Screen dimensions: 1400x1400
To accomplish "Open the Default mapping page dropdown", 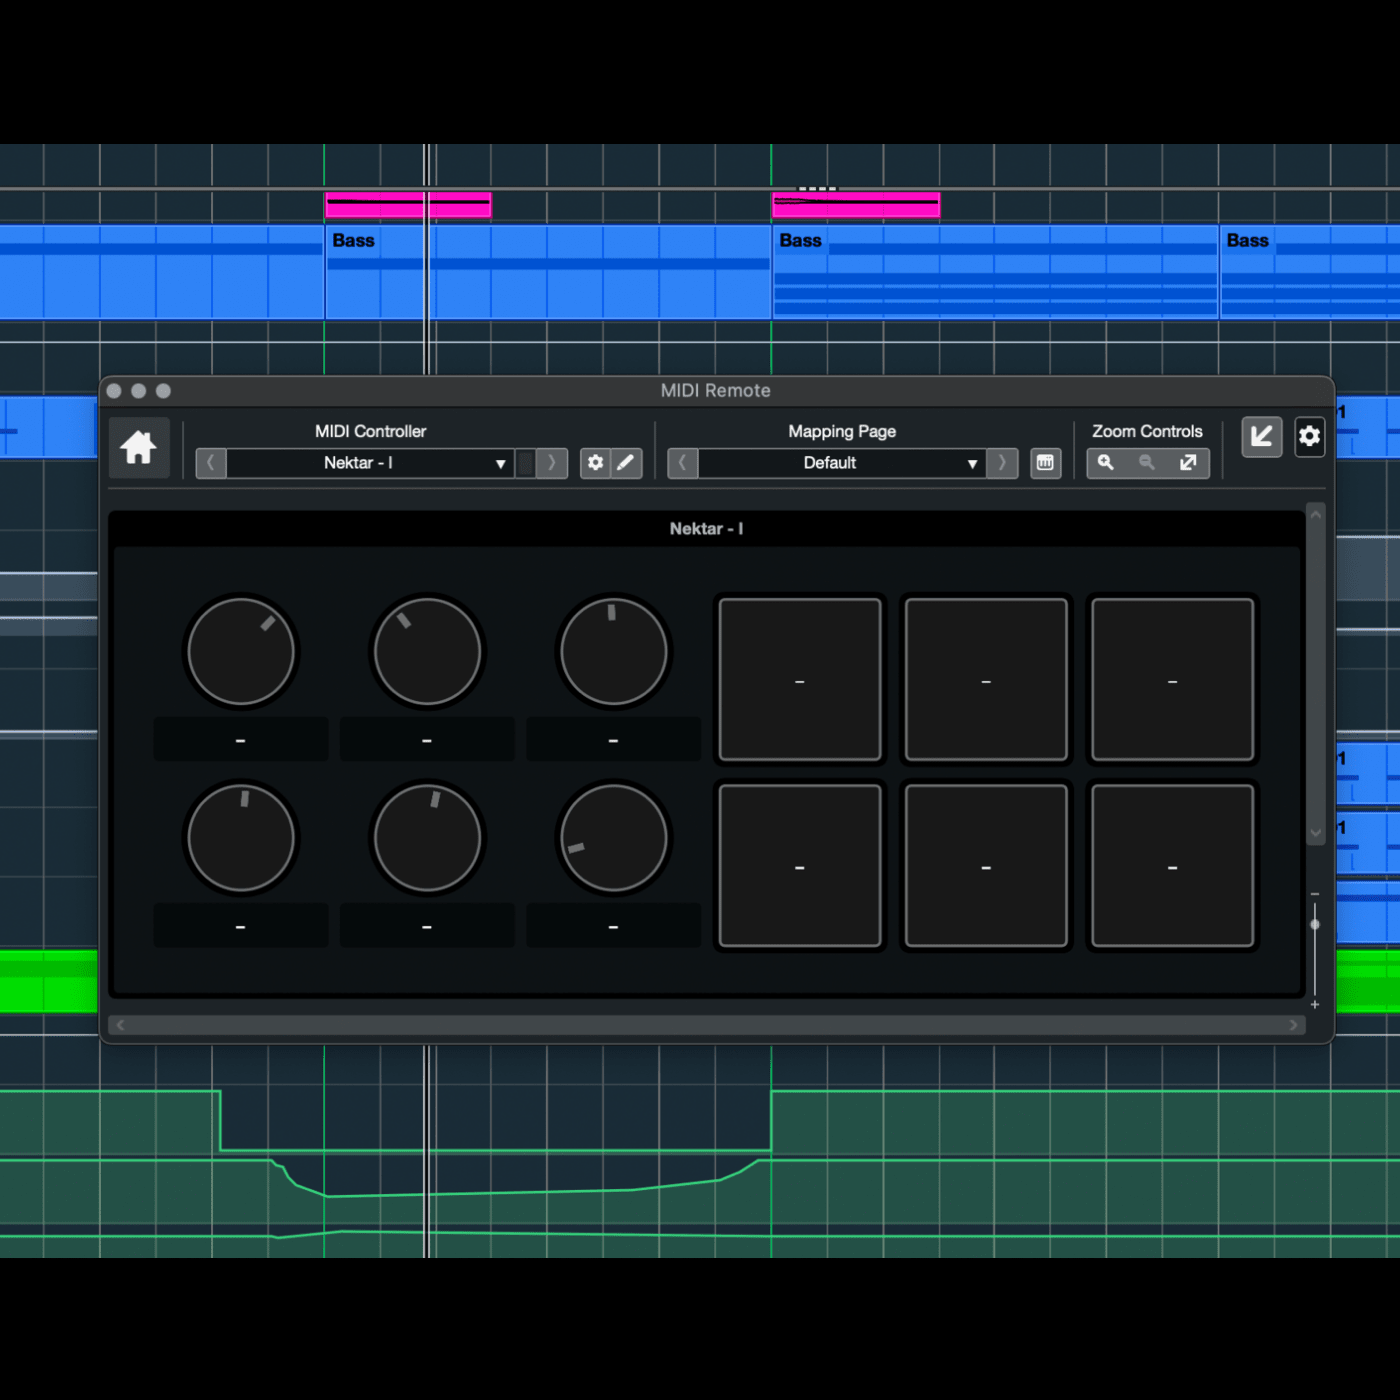I will click(842, 463).
